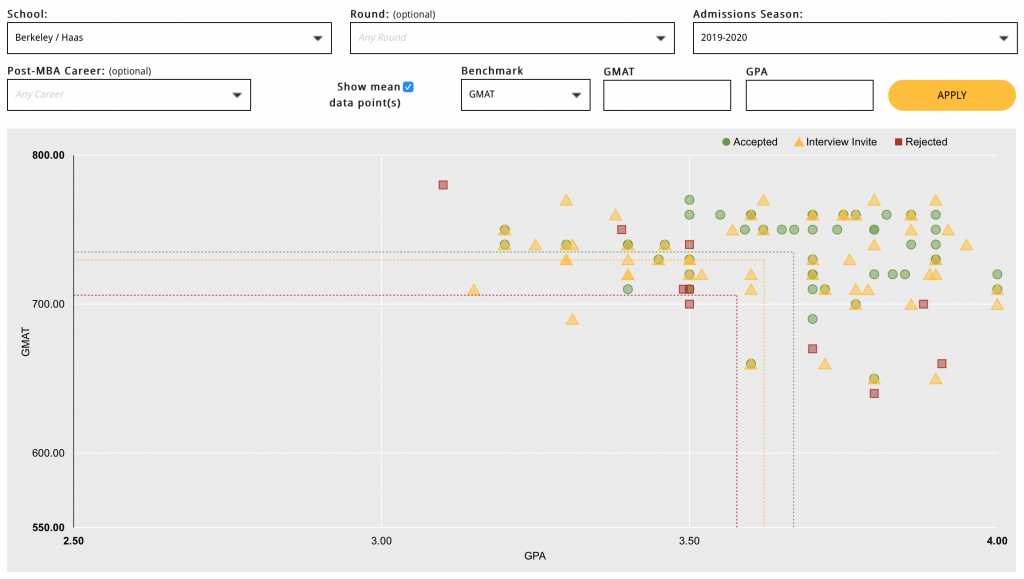Open the Admissions Season 2019-2020 dropdown
1024x579 pixels.
point(854,38)
